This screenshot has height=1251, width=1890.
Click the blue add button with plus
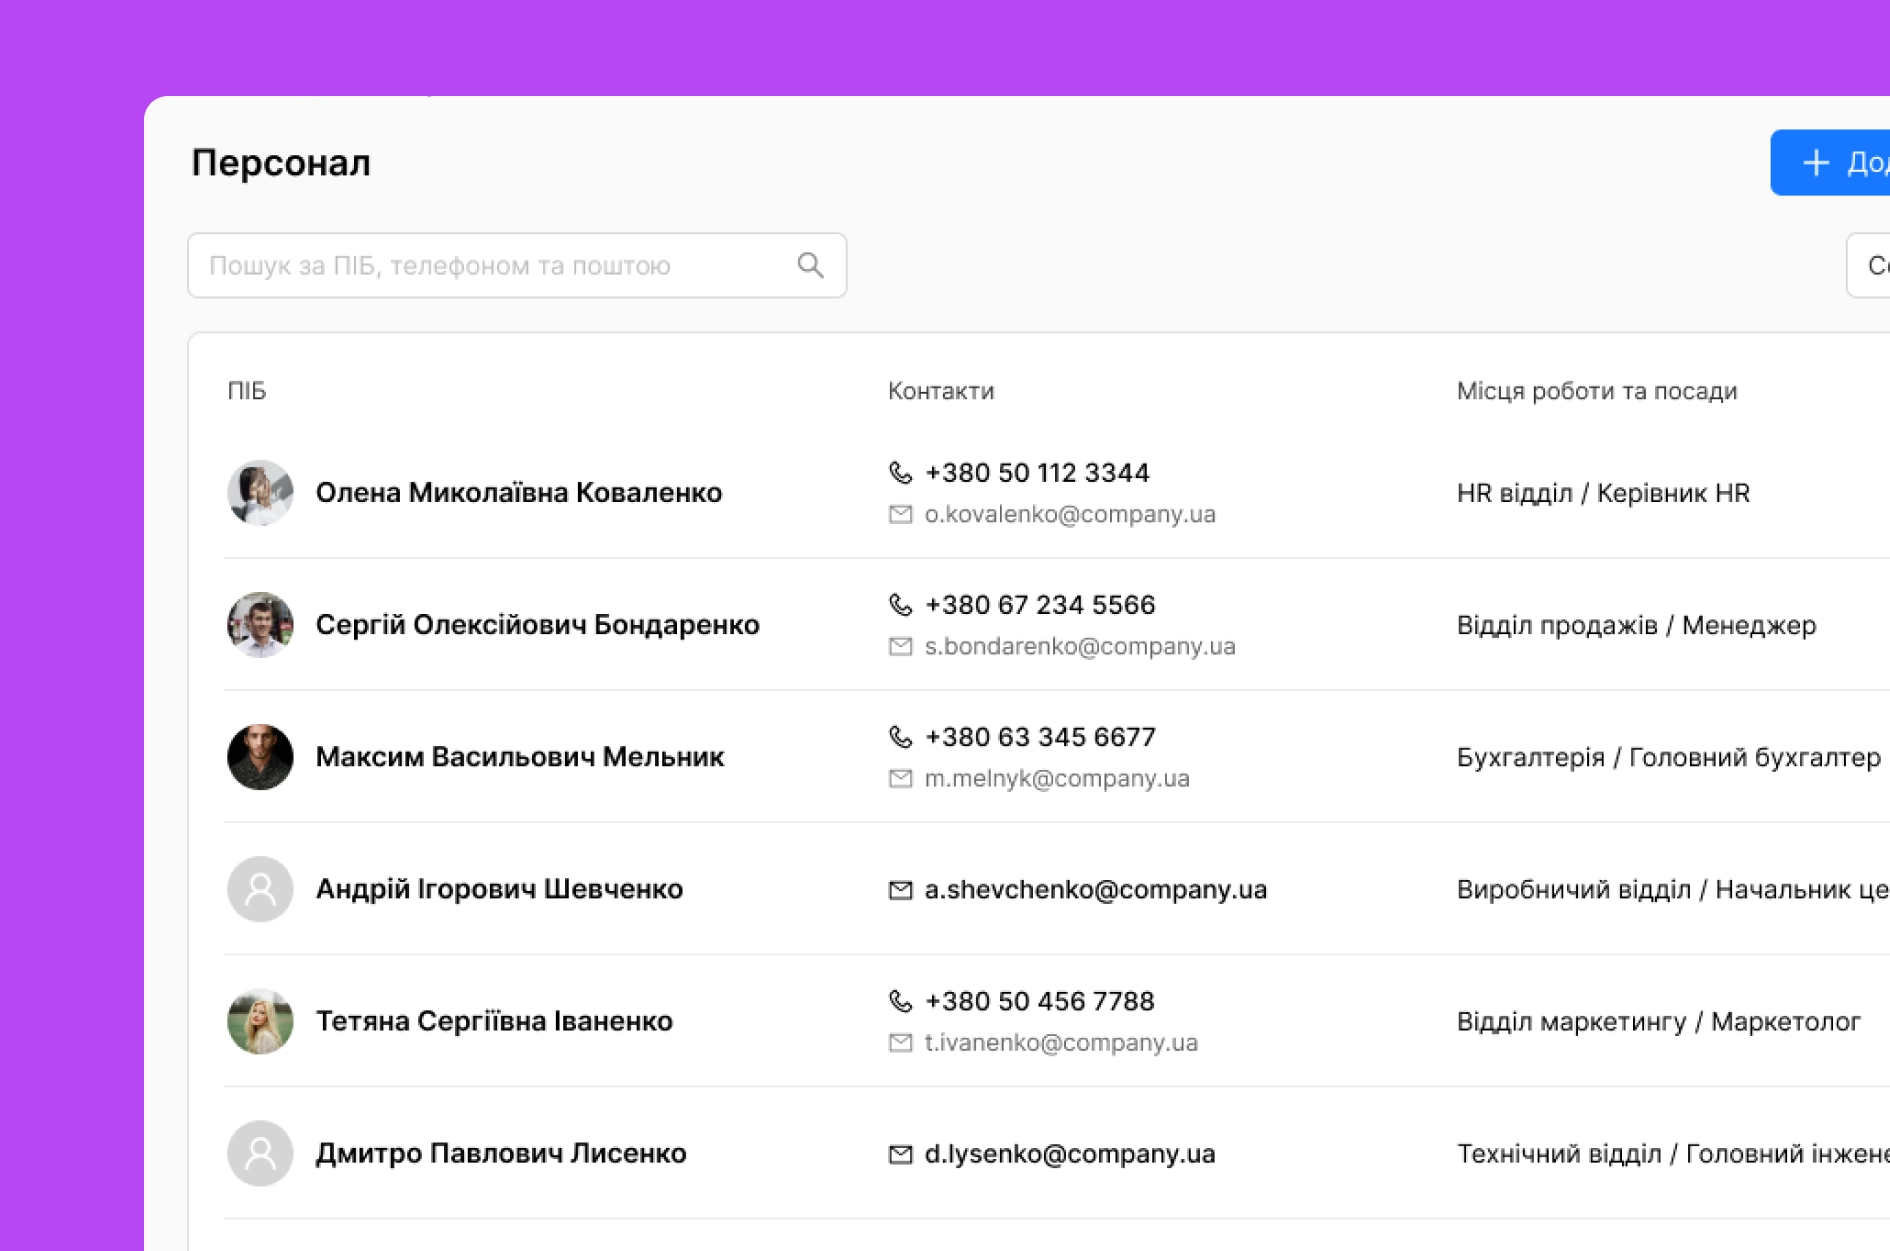pos(1831,162)
